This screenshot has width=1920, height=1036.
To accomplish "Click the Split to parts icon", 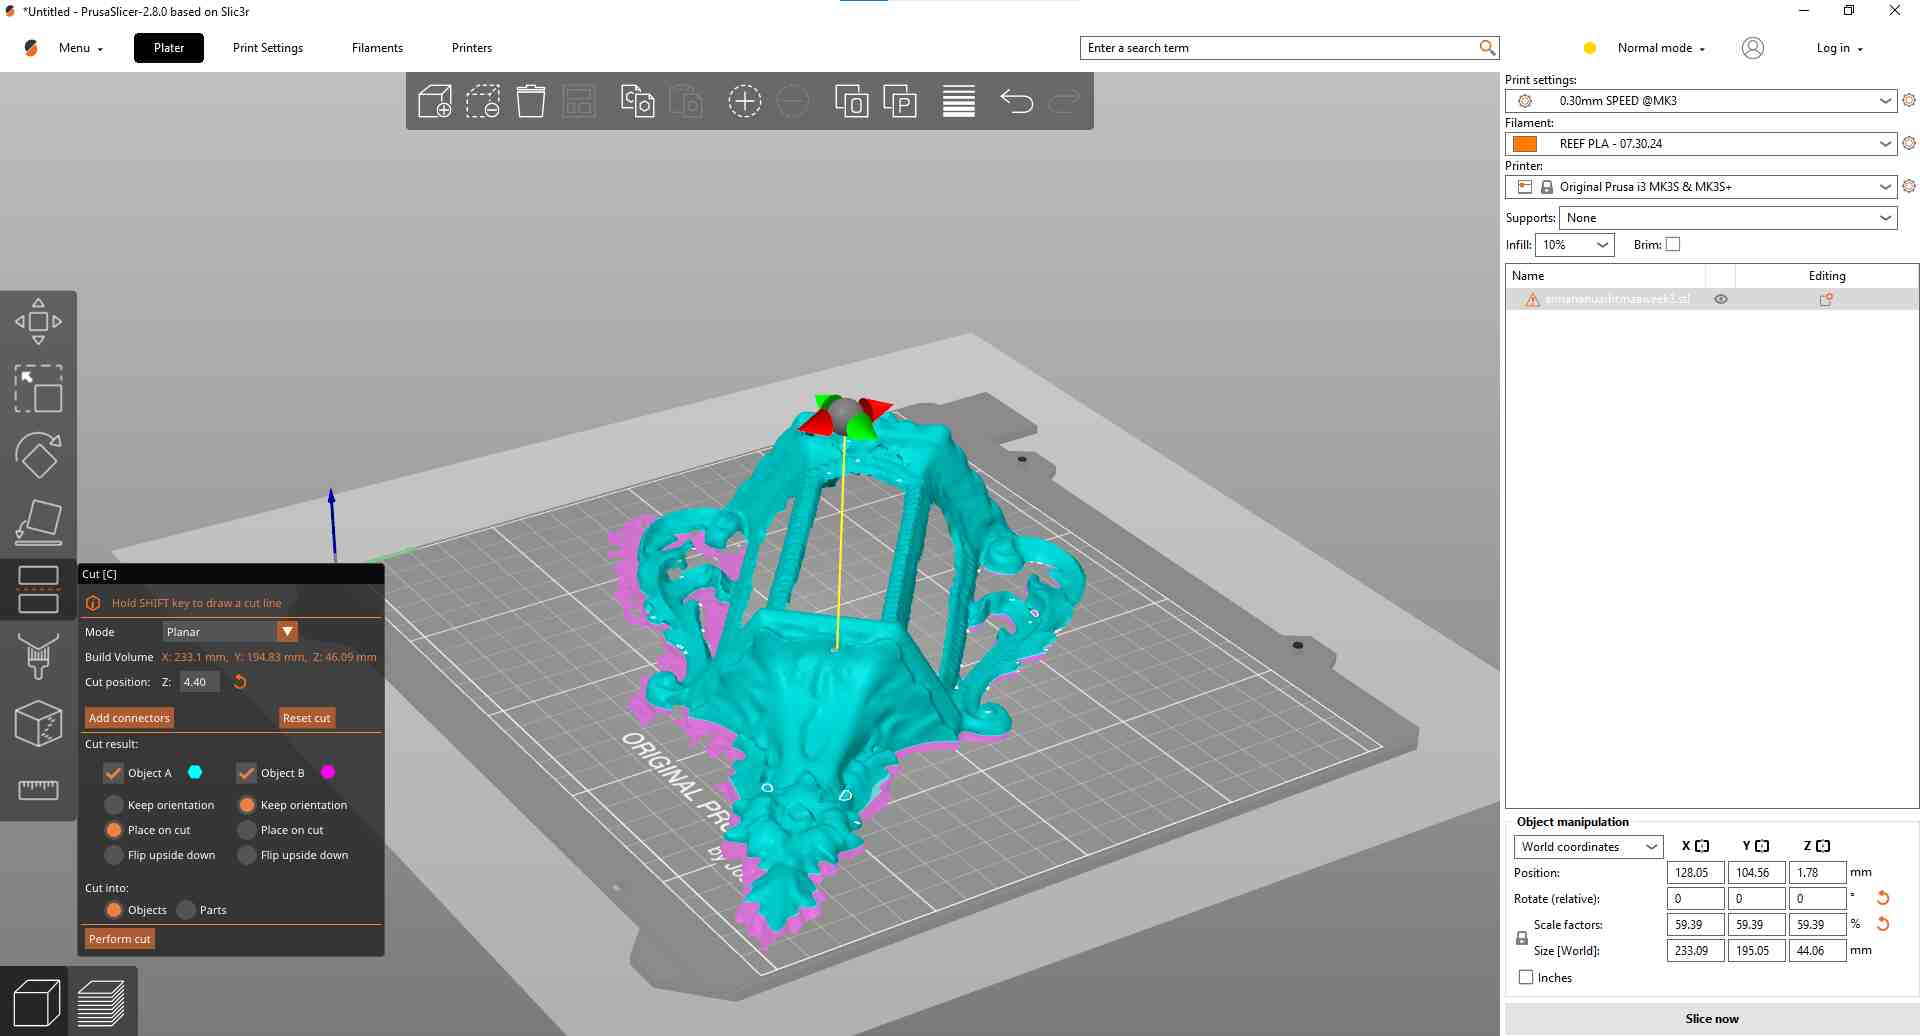I will (x=900, y=101).
